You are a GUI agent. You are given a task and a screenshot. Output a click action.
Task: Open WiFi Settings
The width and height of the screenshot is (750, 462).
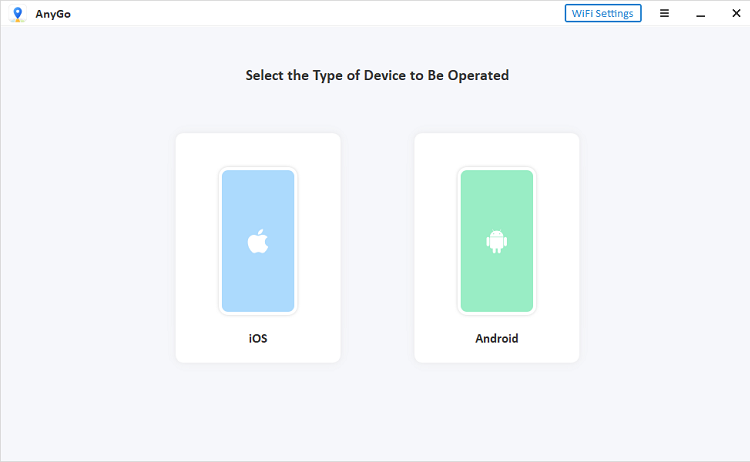pos(603,13)
